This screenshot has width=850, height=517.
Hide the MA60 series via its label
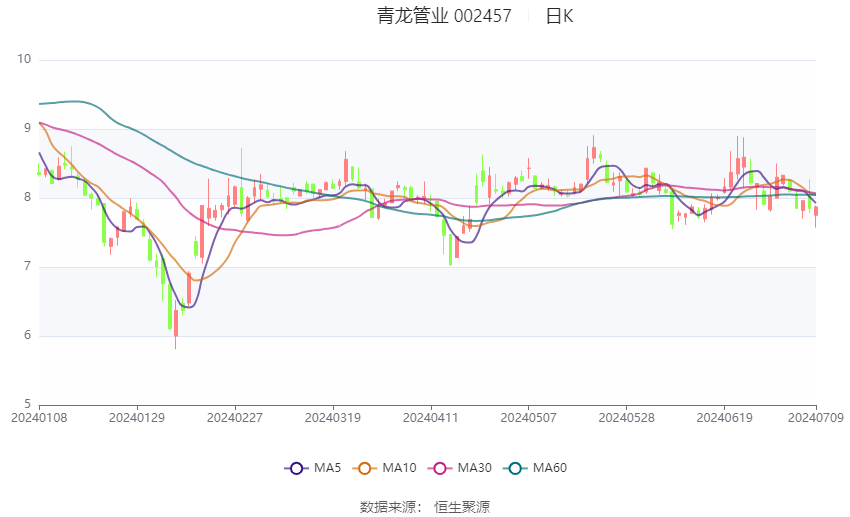coord(550,468)
